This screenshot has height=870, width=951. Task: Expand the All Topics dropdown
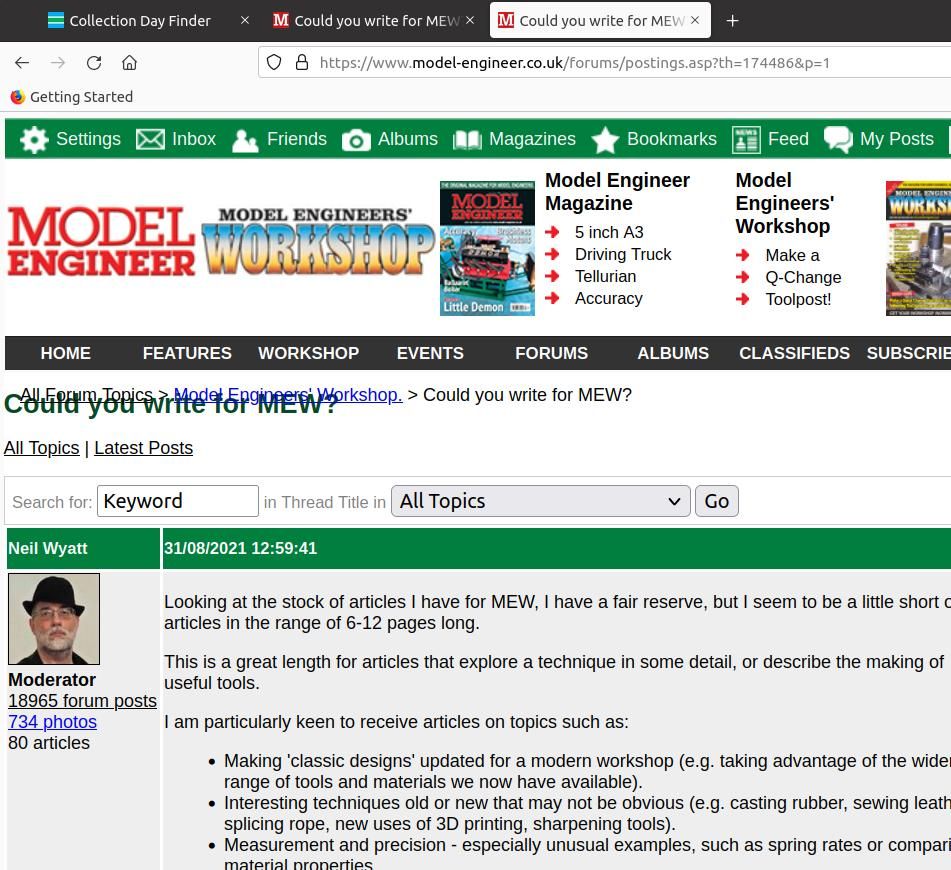(x=540, y=501)
